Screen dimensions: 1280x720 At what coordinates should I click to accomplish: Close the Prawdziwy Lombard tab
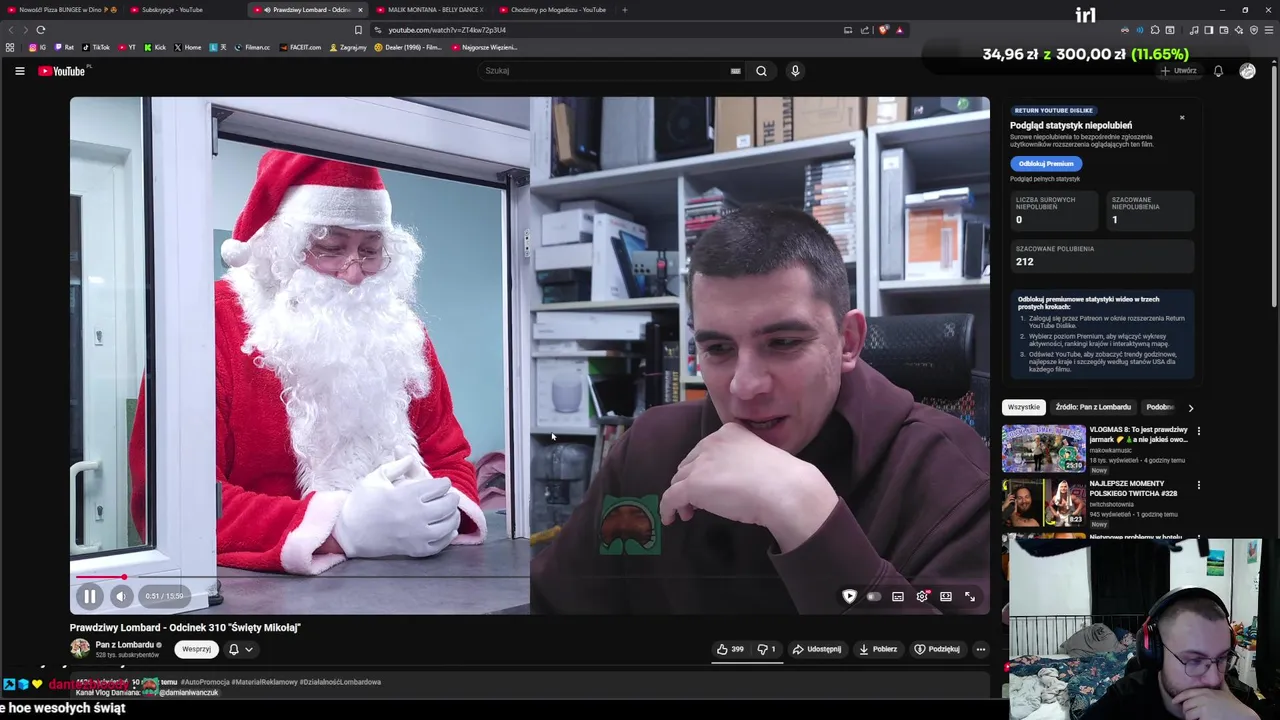pos(360,10)
